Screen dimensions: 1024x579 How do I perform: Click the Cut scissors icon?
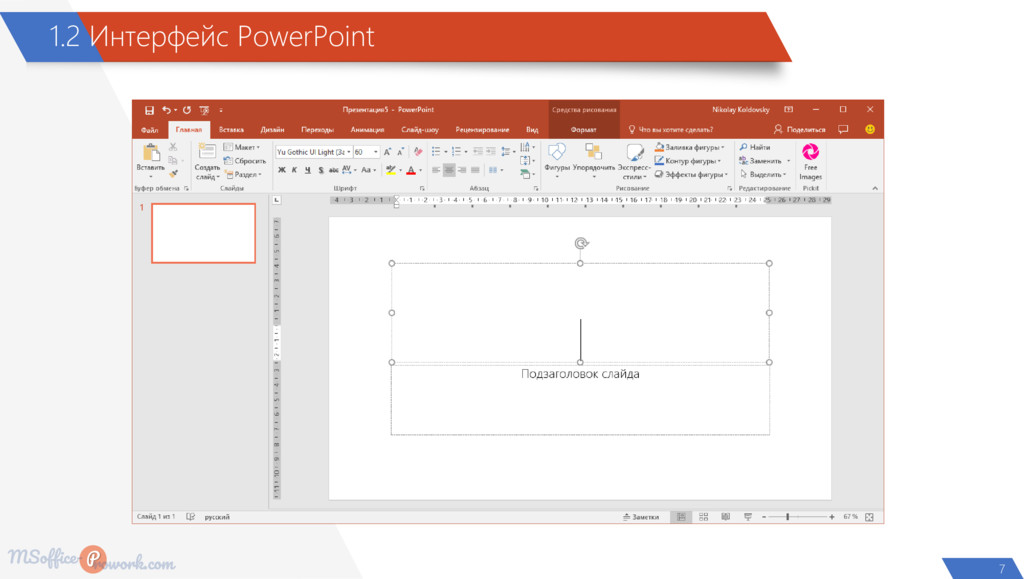(173, 148)
